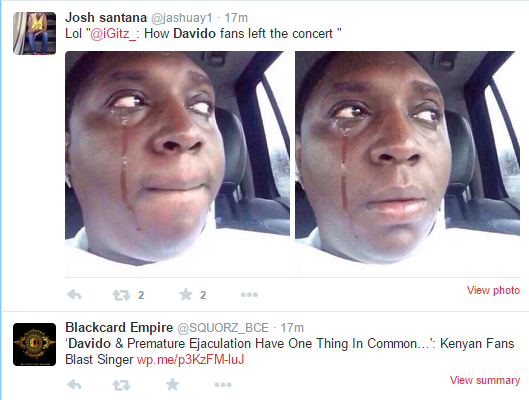Visit the @SQUORZ_BCE handle
529x400 pixels.
(x=223, y=328)
